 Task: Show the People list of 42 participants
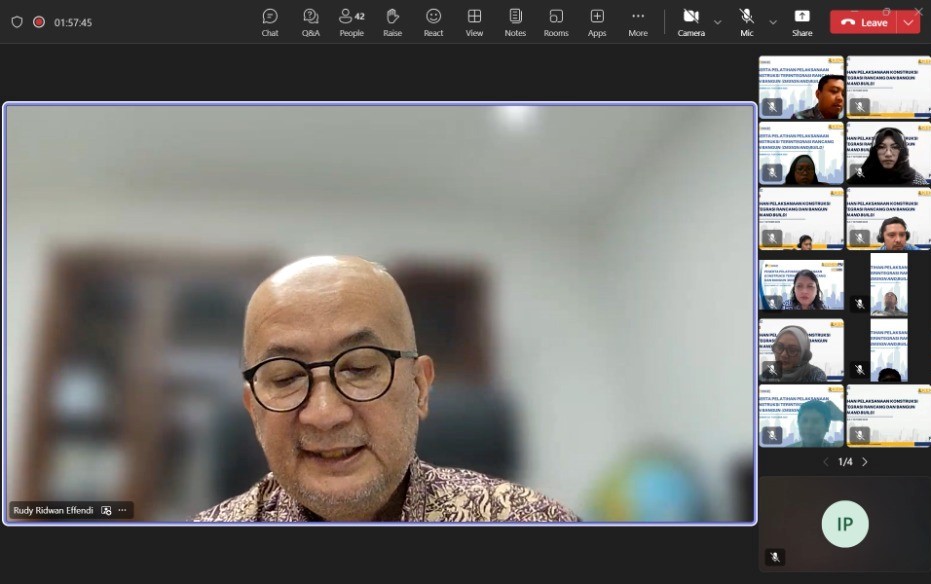[x=351, y=22]
